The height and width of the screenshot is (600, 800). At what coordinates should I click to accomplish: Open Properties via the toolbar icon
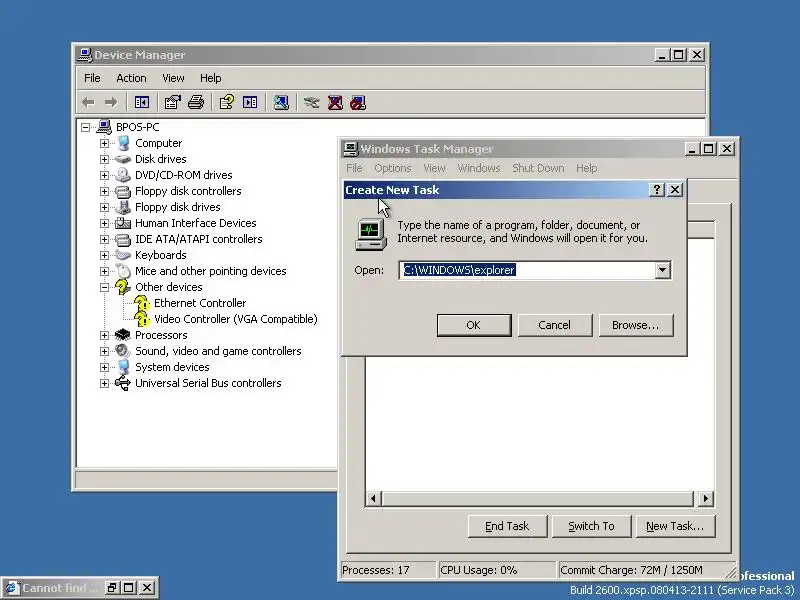point(172,103)
